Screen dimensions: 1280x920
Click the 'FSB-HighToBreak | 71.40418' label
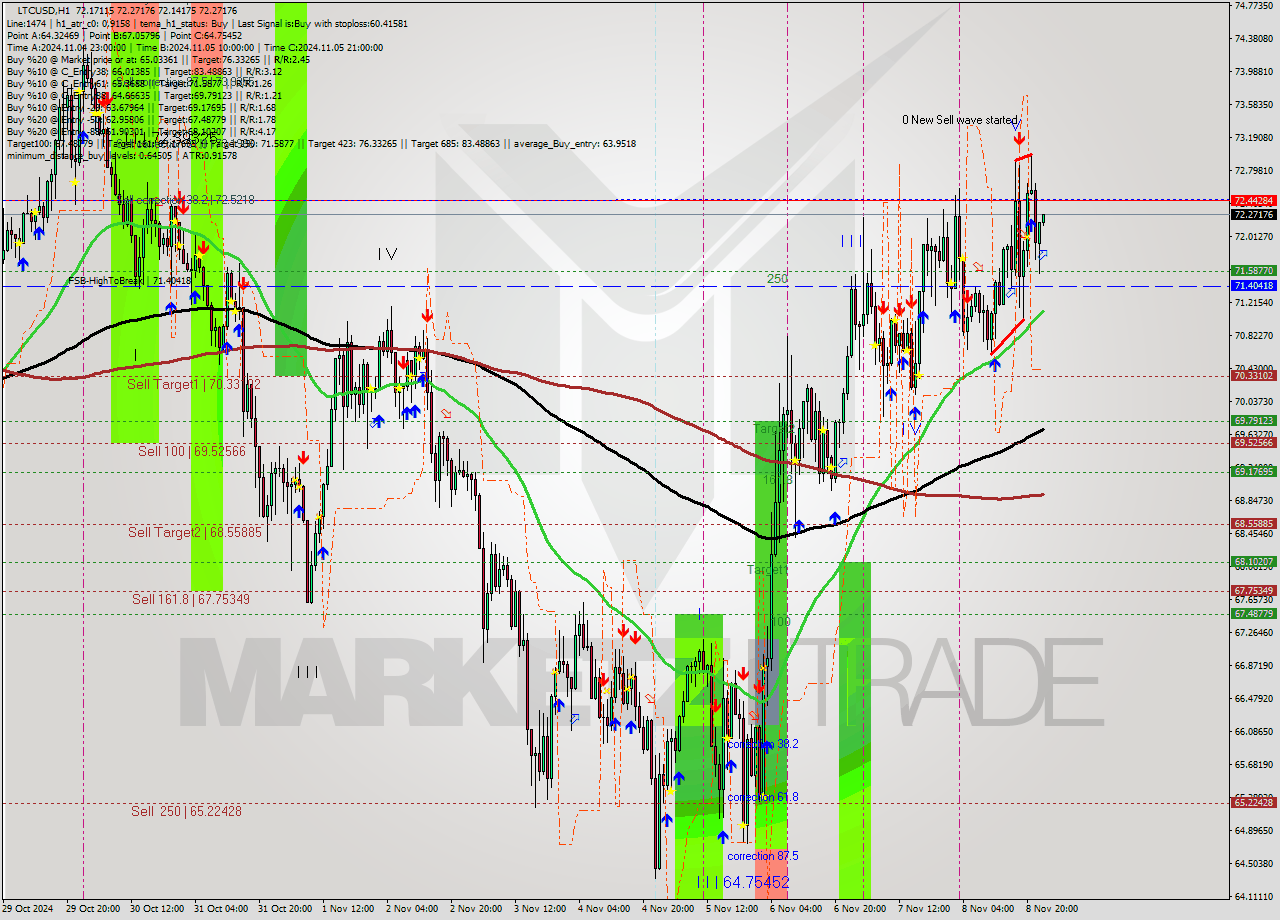[x=128, y=282]
